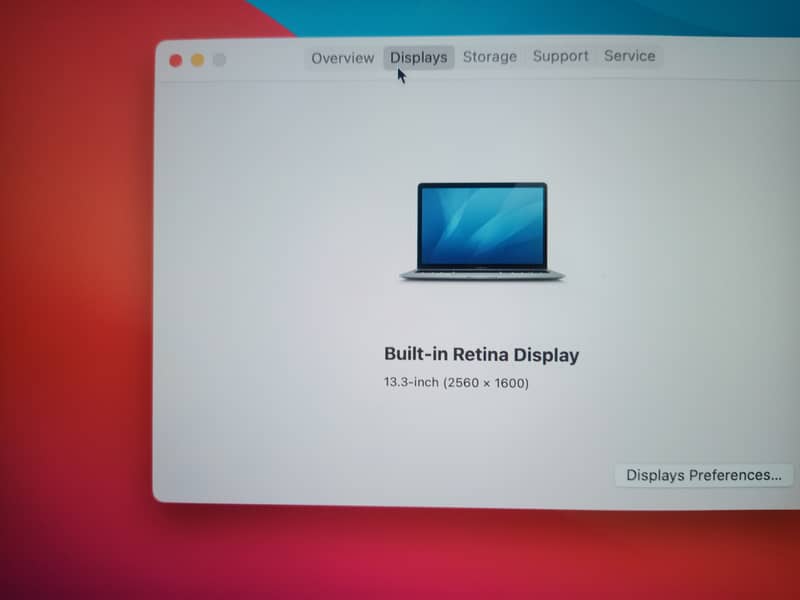
Task: Click the MacBook display image
Action: (x=482, y=231)
